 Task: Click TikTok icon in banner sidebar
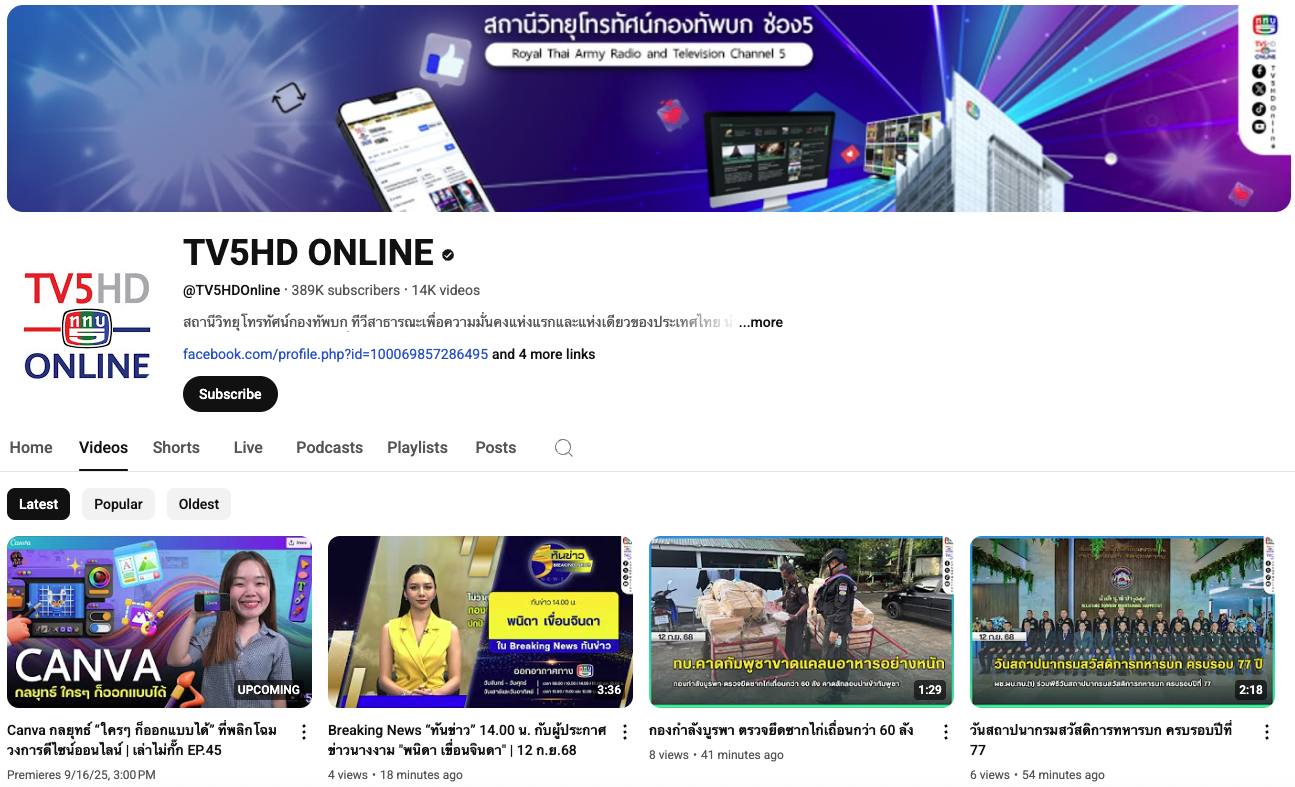coord(1259,108)
